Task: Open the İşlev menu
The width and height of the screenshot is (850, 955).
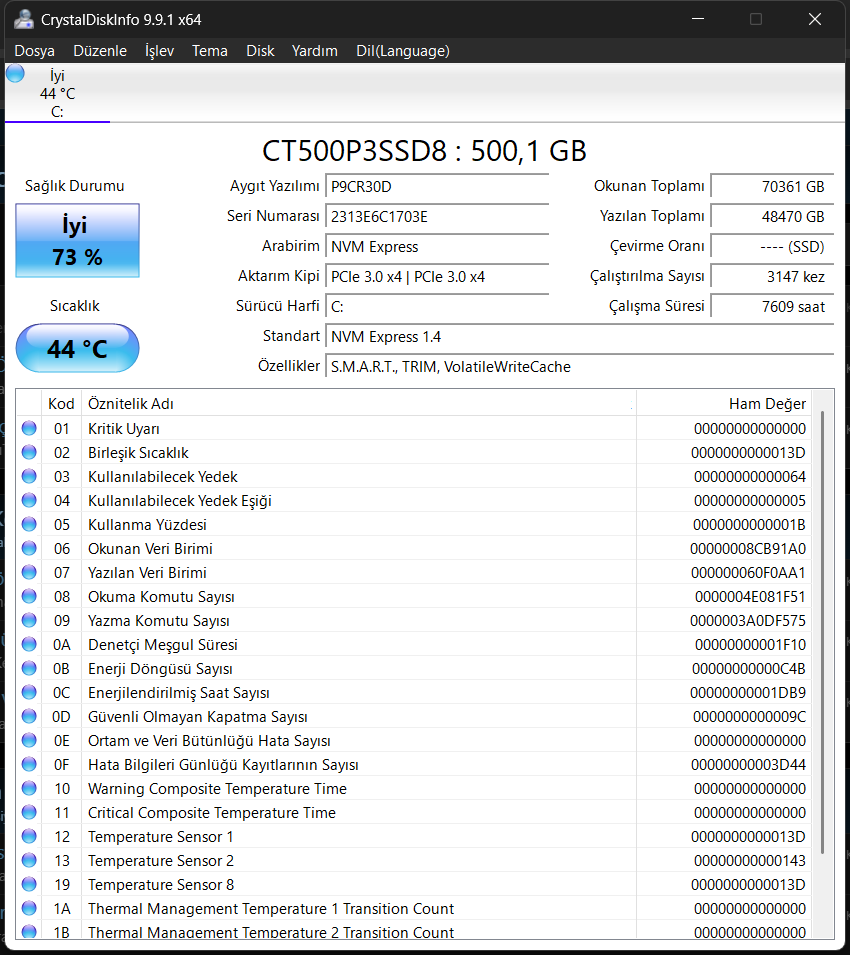Action: click(160, 51)
